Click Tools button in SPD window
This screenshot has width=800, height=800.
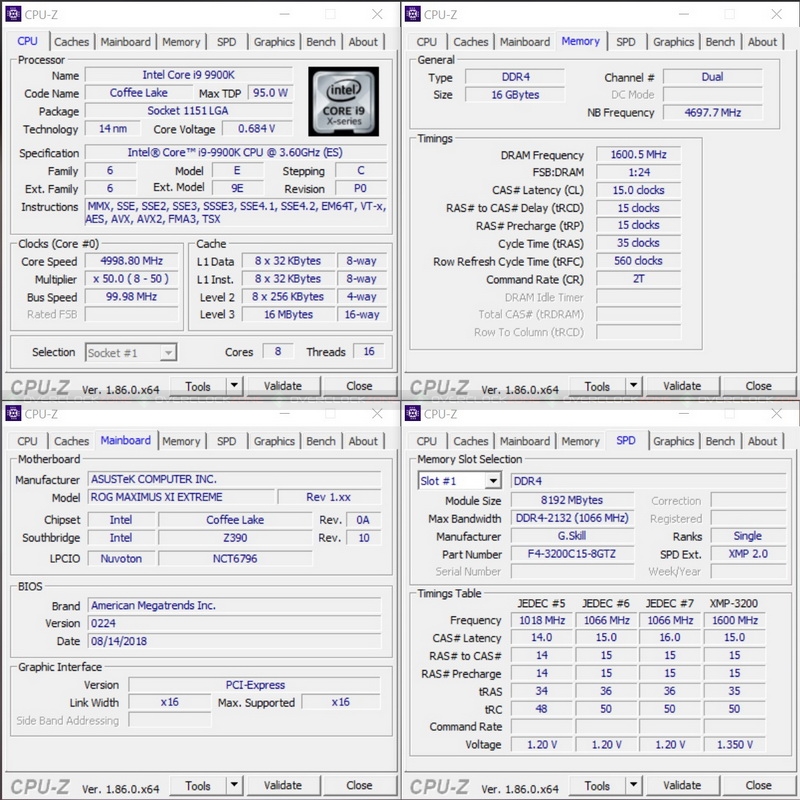coord(597,786)
